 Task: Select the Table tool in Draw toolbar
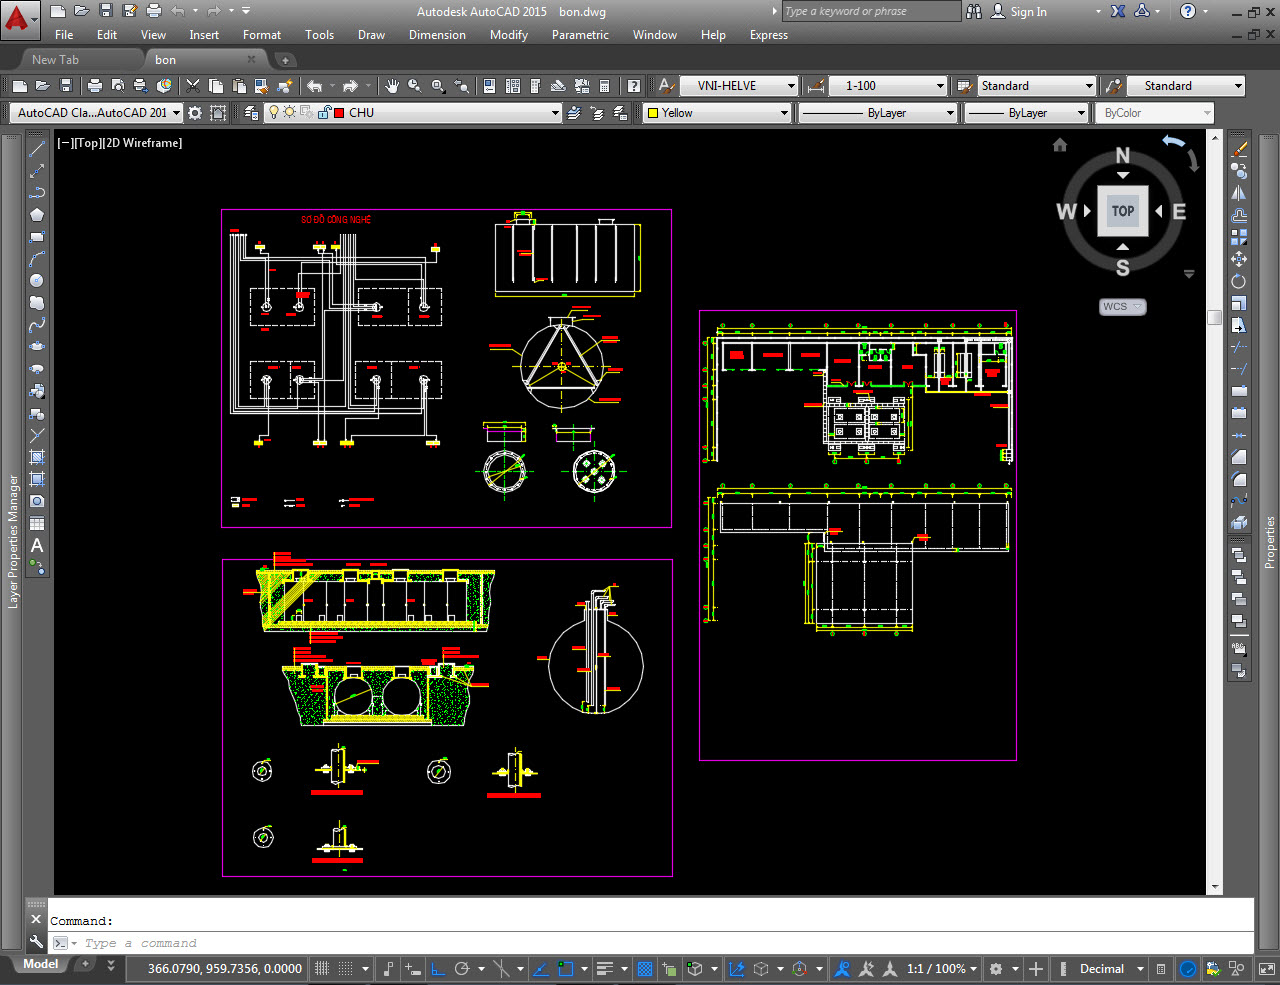coord(37,523)
